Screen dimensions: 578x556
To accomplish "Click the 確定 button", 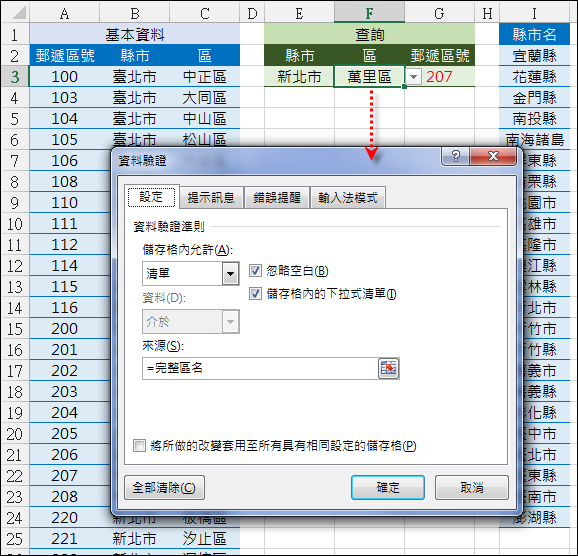I will (388, 487).
